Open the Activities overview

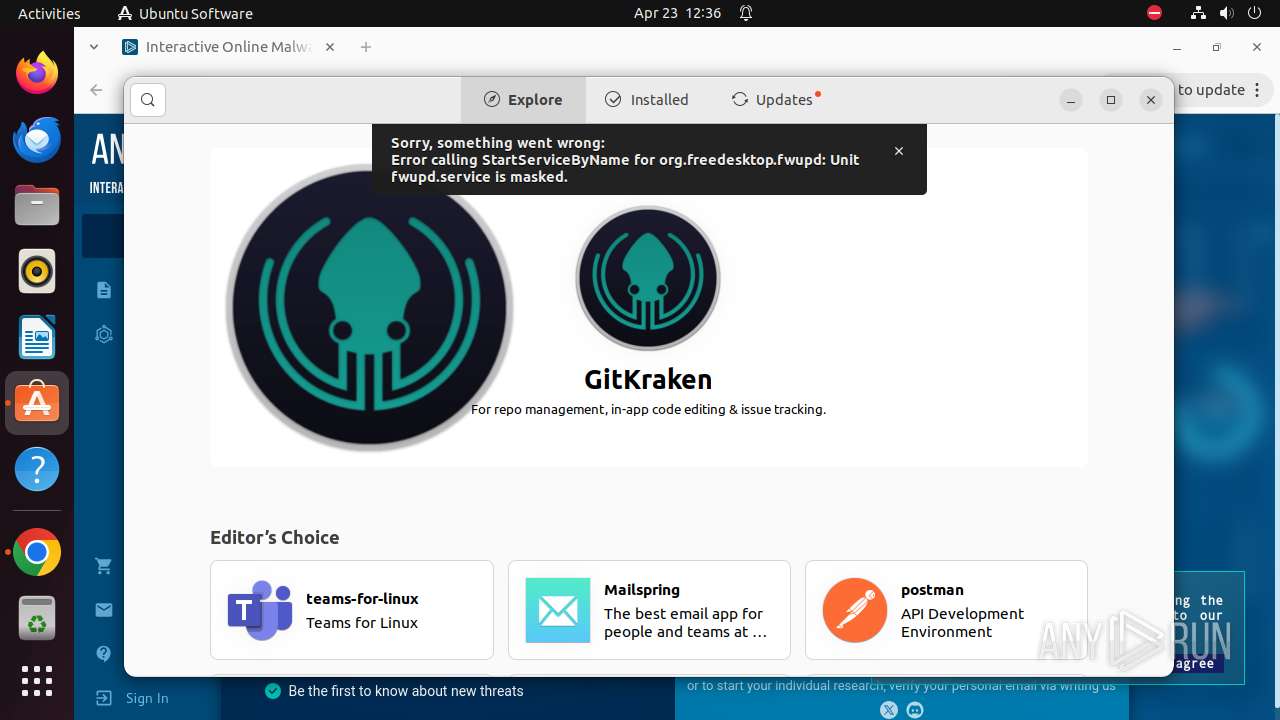[x=49, y=13]
